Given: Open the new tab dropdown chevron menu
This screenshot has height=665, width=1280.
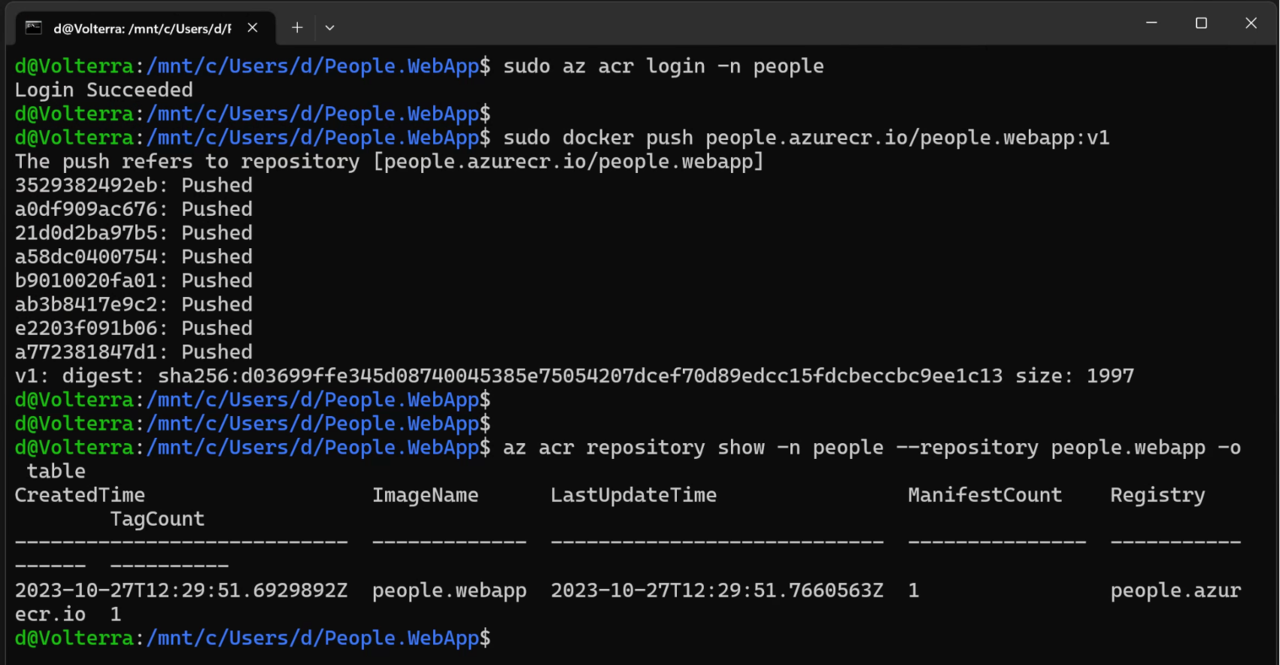Looking at the screenshot, I should click(x=329, y=28).
